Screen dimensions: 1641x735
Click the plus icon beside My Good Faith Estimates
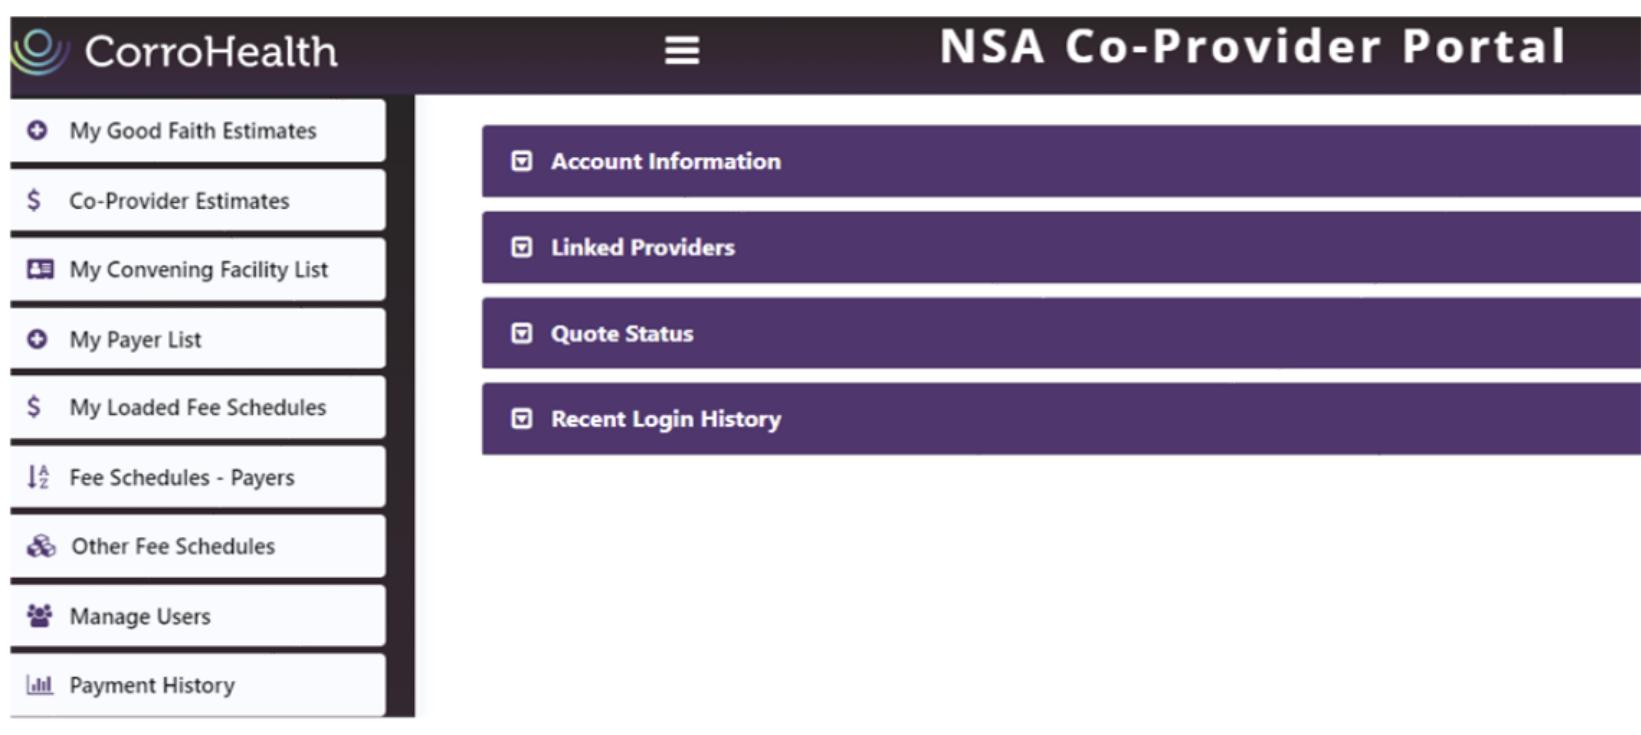pyautogui.click(x=38, y=131)
